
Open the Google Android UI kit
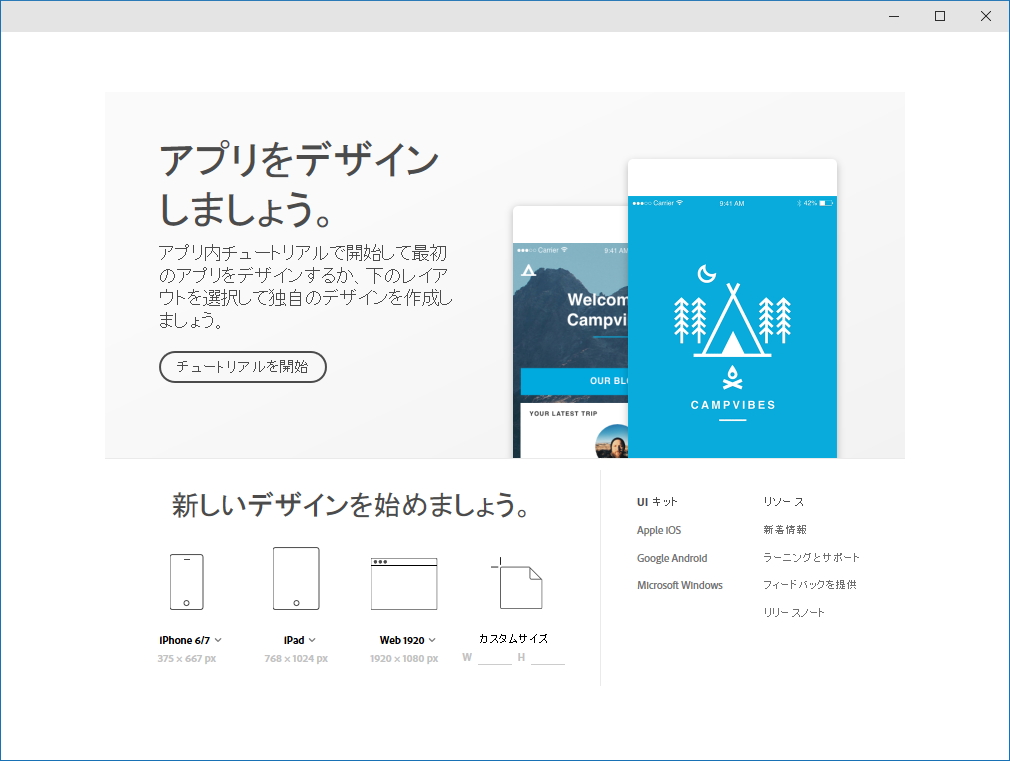point(672,558)
